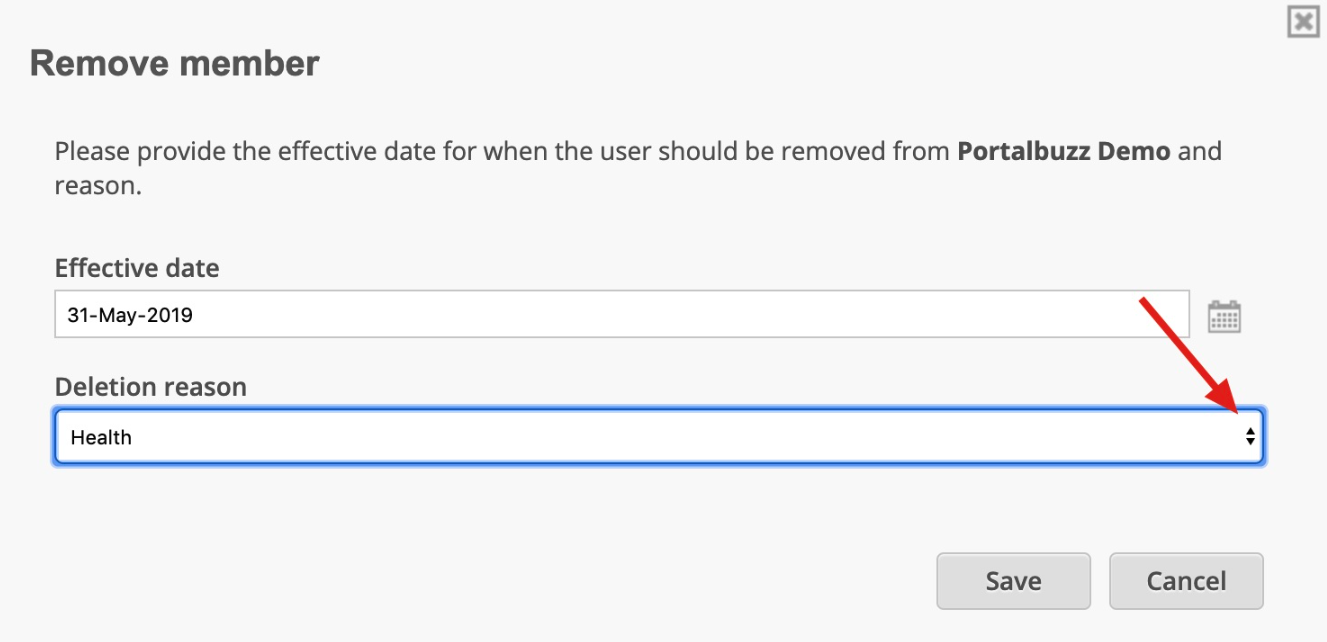Click the 31-May-2019 date text

tap(130, 315)
